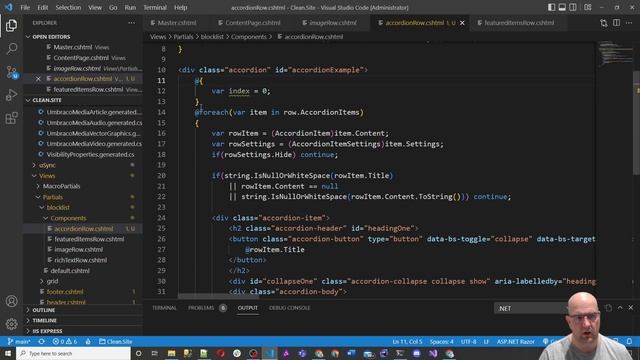Image resolution: width=640 pixels, height=360 pixels.
Task: Open Task View on taskbar
Action: (155, 353)
